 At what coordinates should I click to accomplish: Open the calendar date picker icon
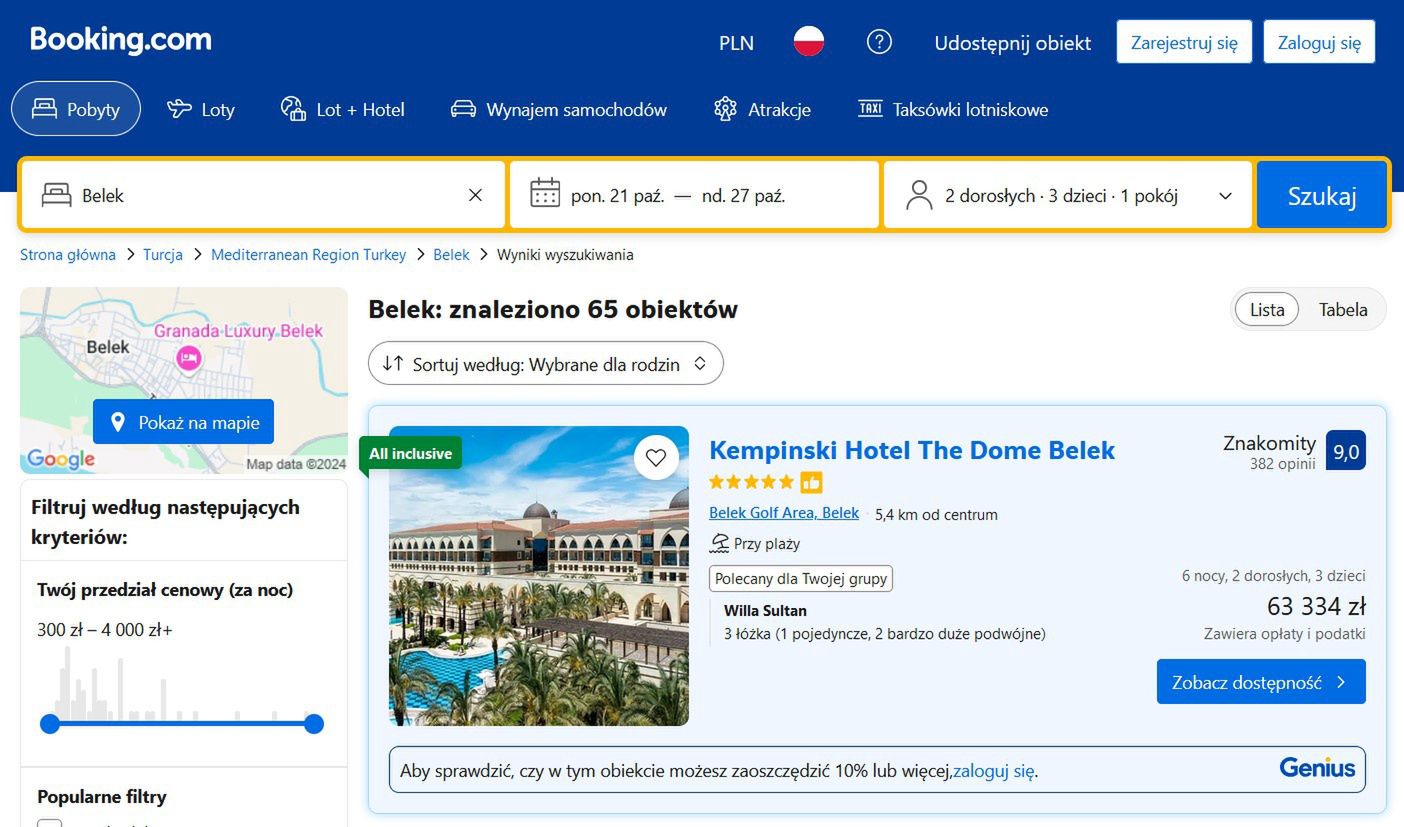(x=545, y=195)
